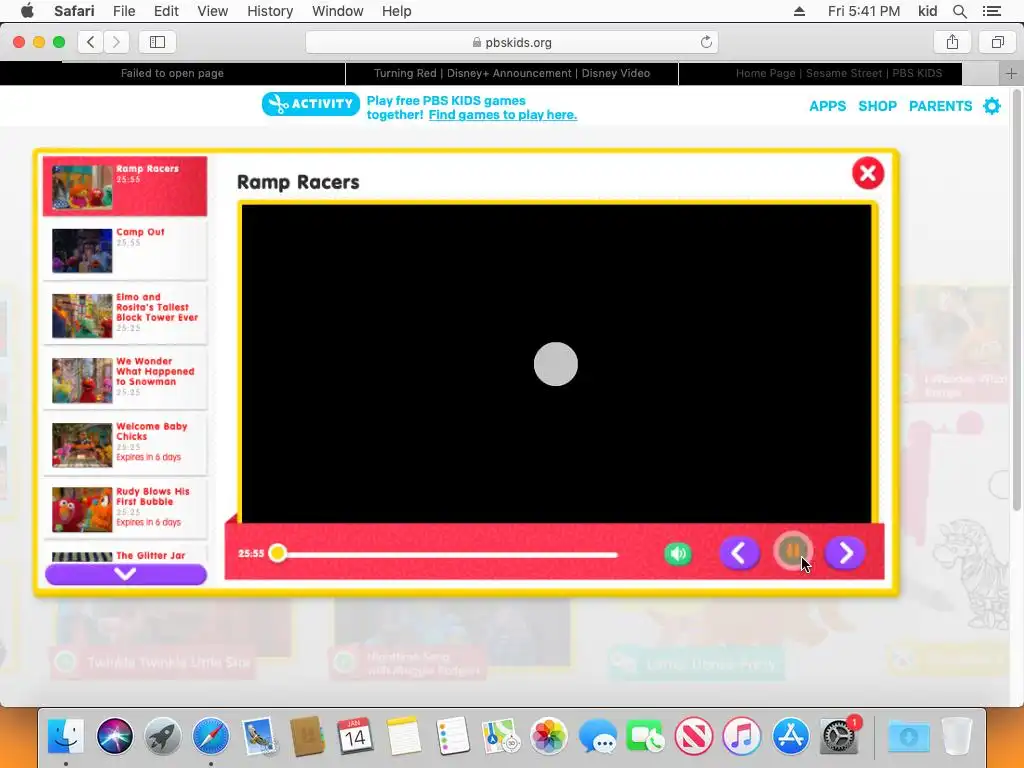Open Reminders in the Dock

[x=452, y=736]
